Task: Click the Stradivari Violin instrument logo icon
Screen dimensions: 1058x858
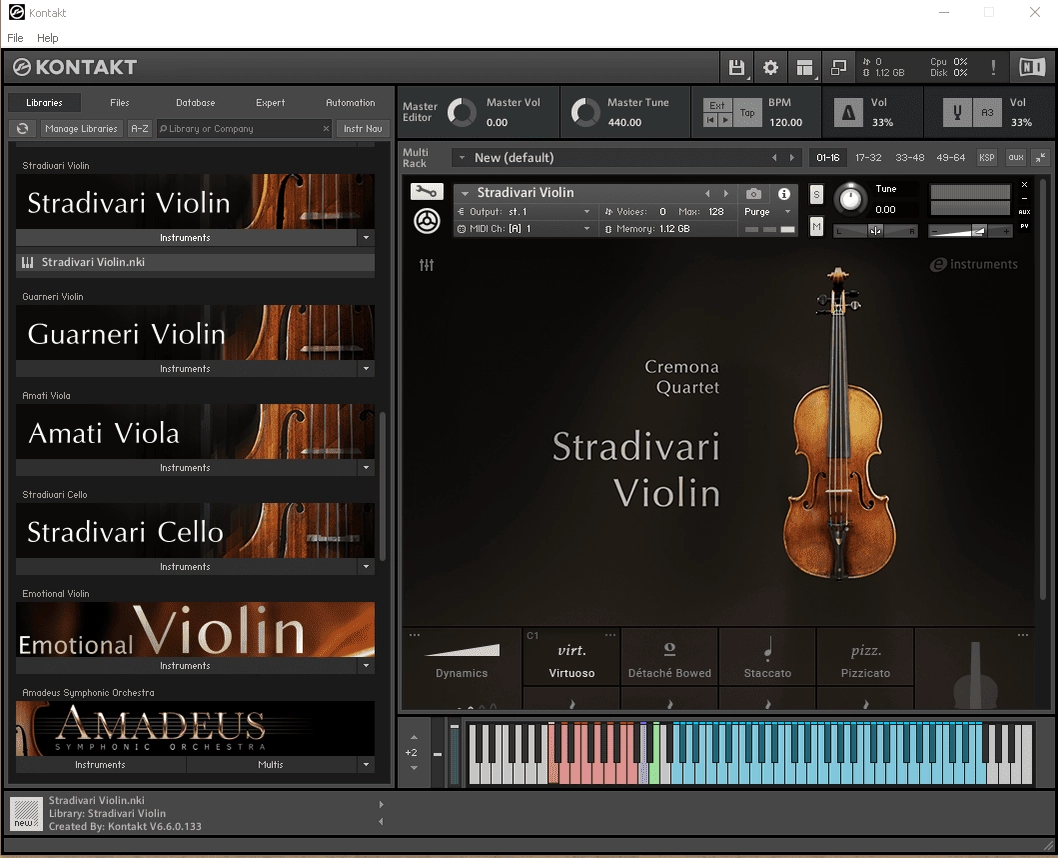Action: [x=426, y=221]
